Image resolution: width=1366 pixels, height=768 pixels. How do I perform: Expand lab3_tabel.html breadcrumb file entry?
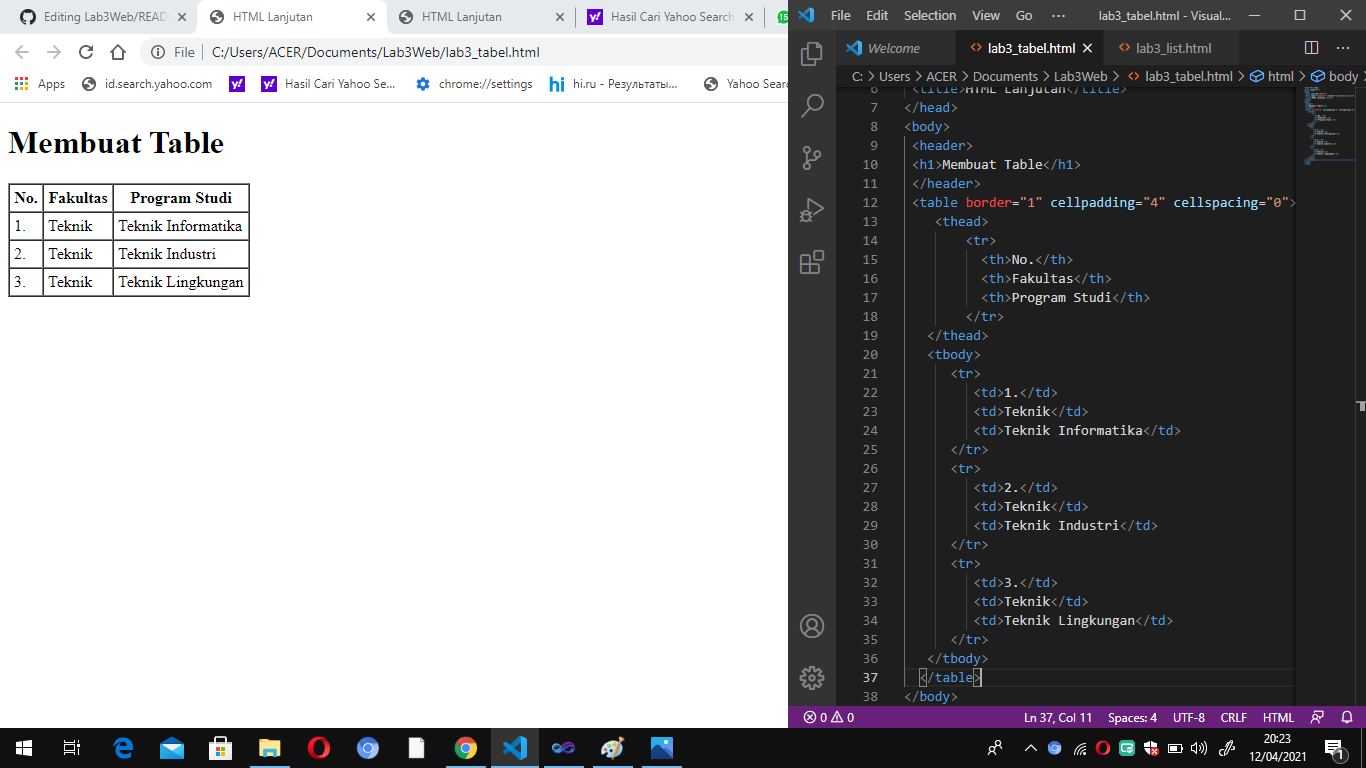1180,76
